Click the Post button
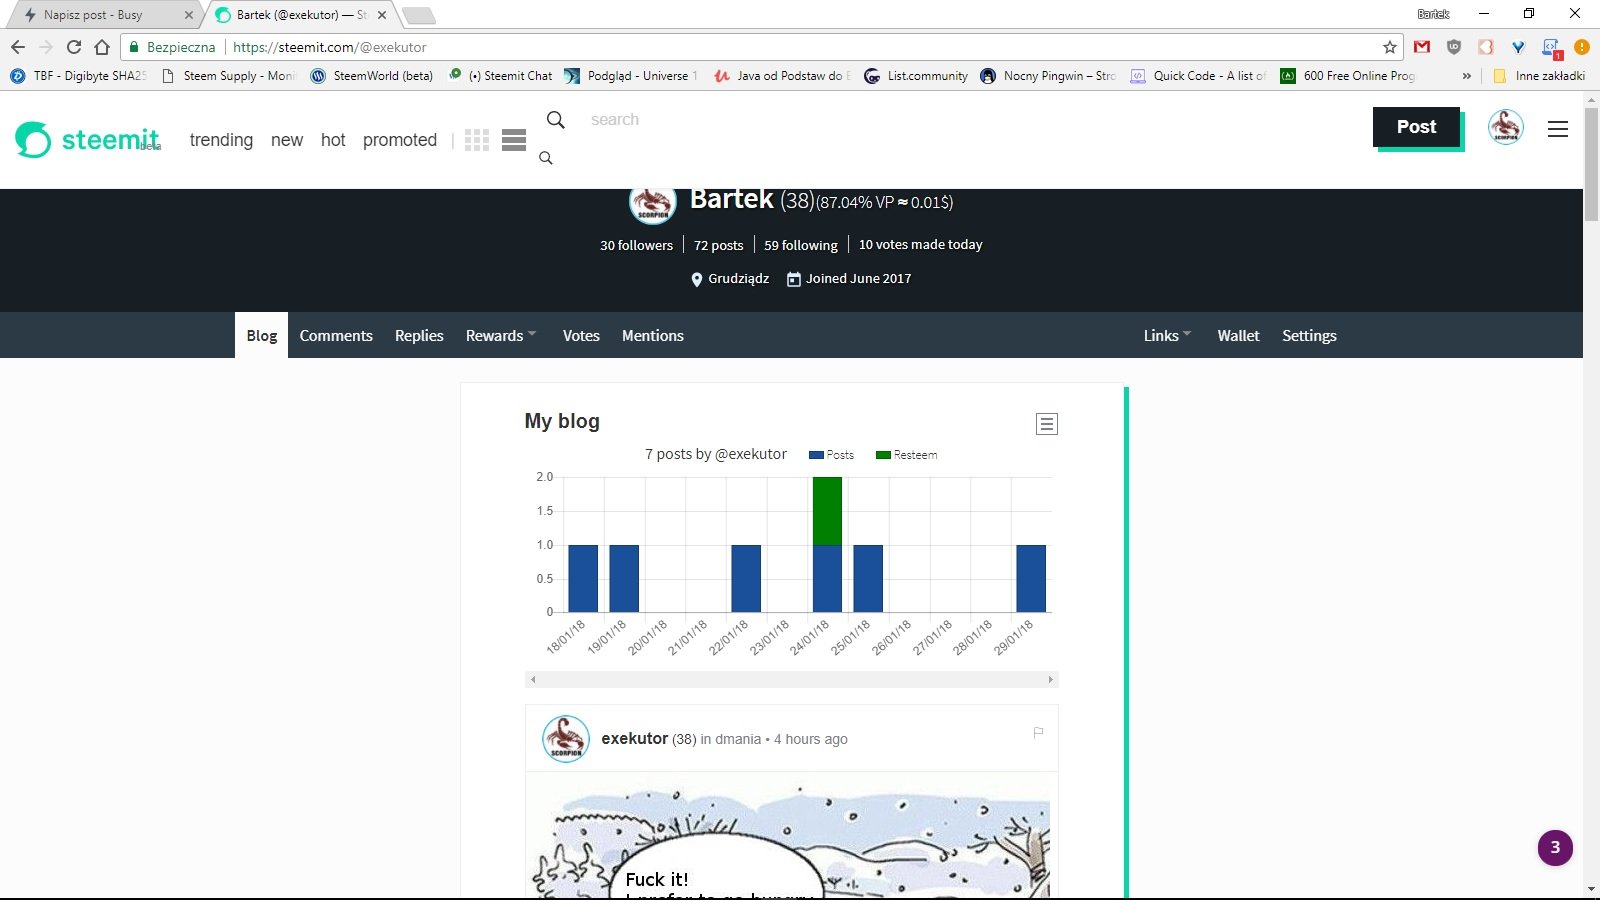This screenshot has width=1600, height=900. (1416, 127)
